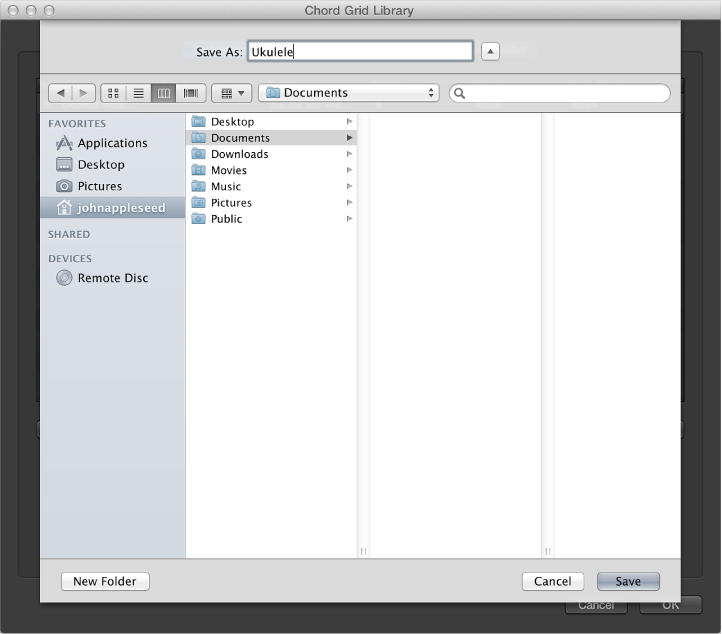Expand Desktop folder via its arrow
Viewport: 722px width, 634px height.
349,122
